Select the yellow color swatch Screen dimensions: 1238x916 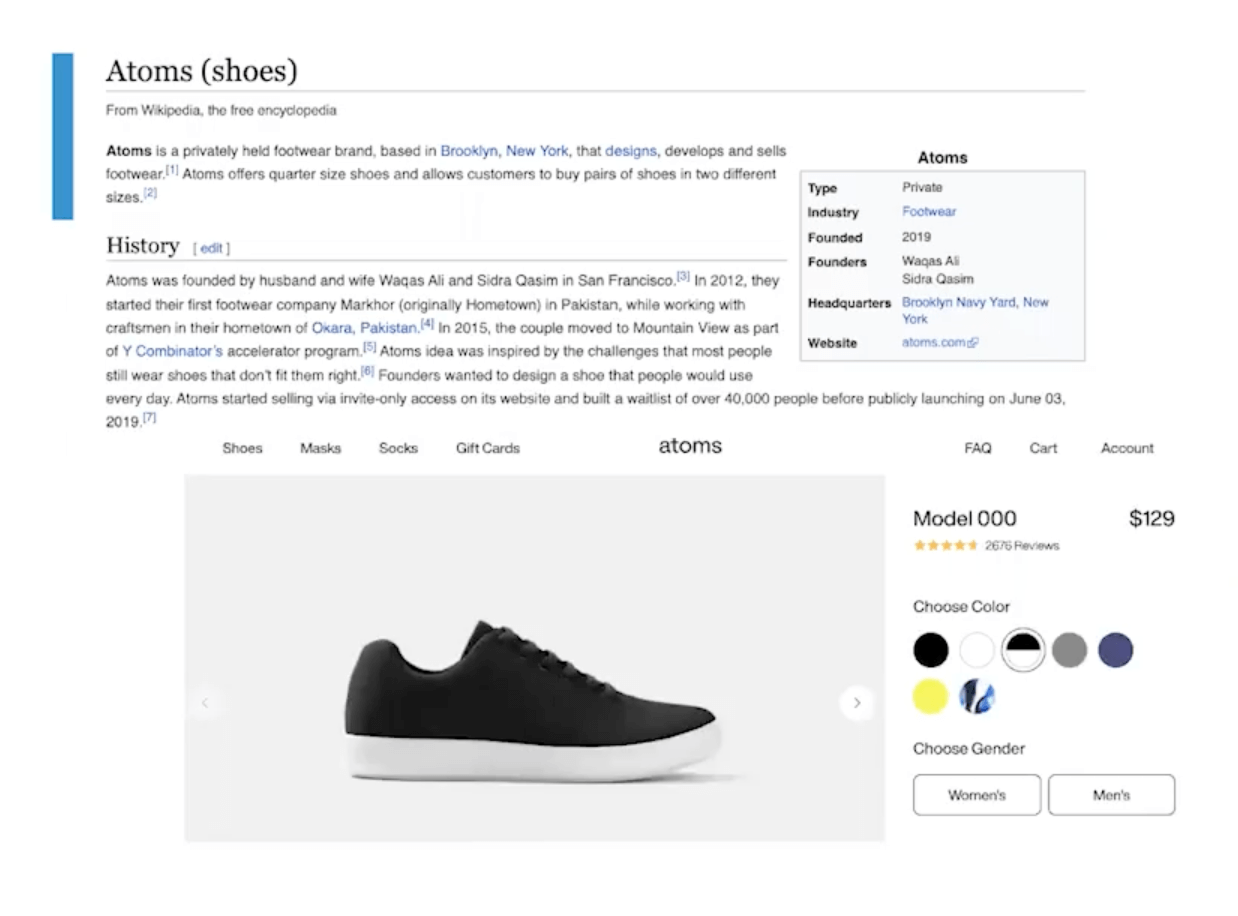[931, 696]
